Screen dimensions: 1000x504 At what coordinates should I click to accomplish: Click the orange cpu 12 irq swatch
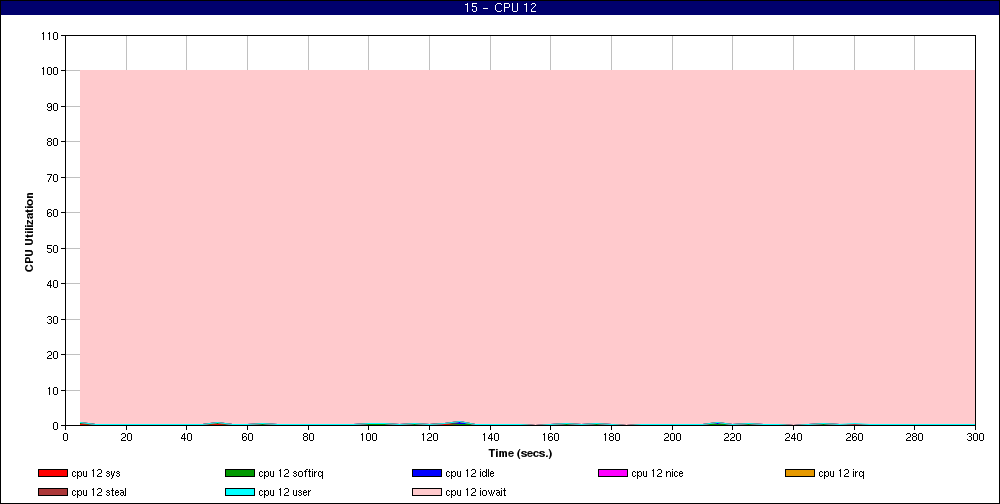pos(800,473)
